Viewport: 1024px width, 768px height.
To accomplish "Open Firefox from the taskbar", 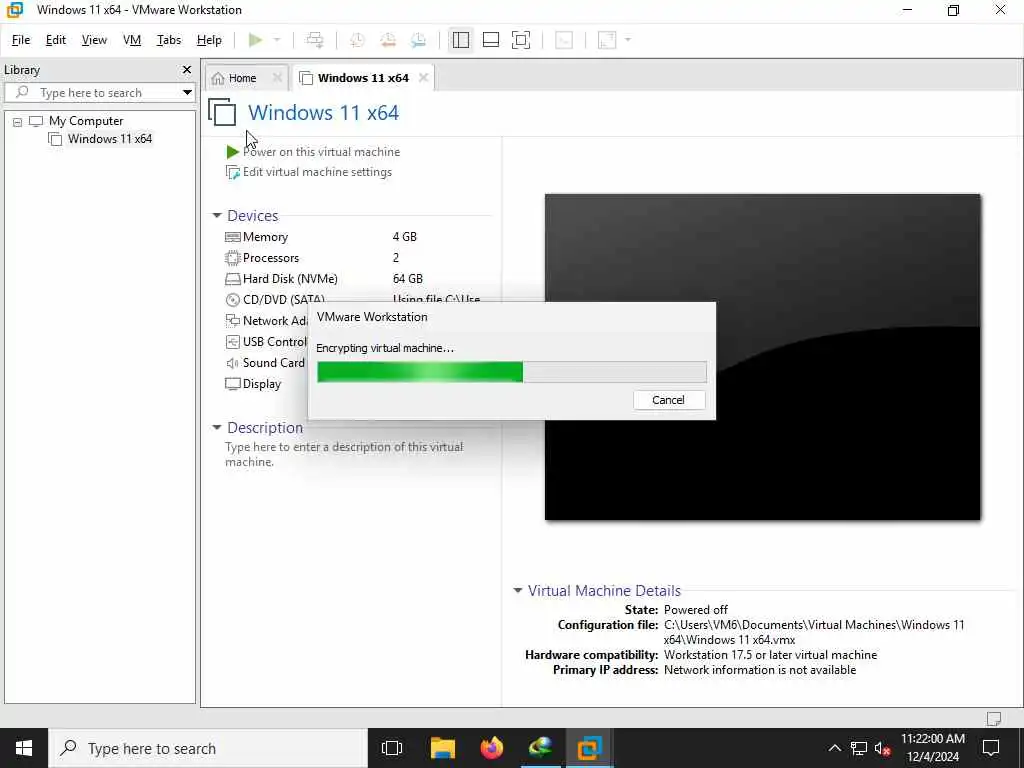I will pos(492,748).
